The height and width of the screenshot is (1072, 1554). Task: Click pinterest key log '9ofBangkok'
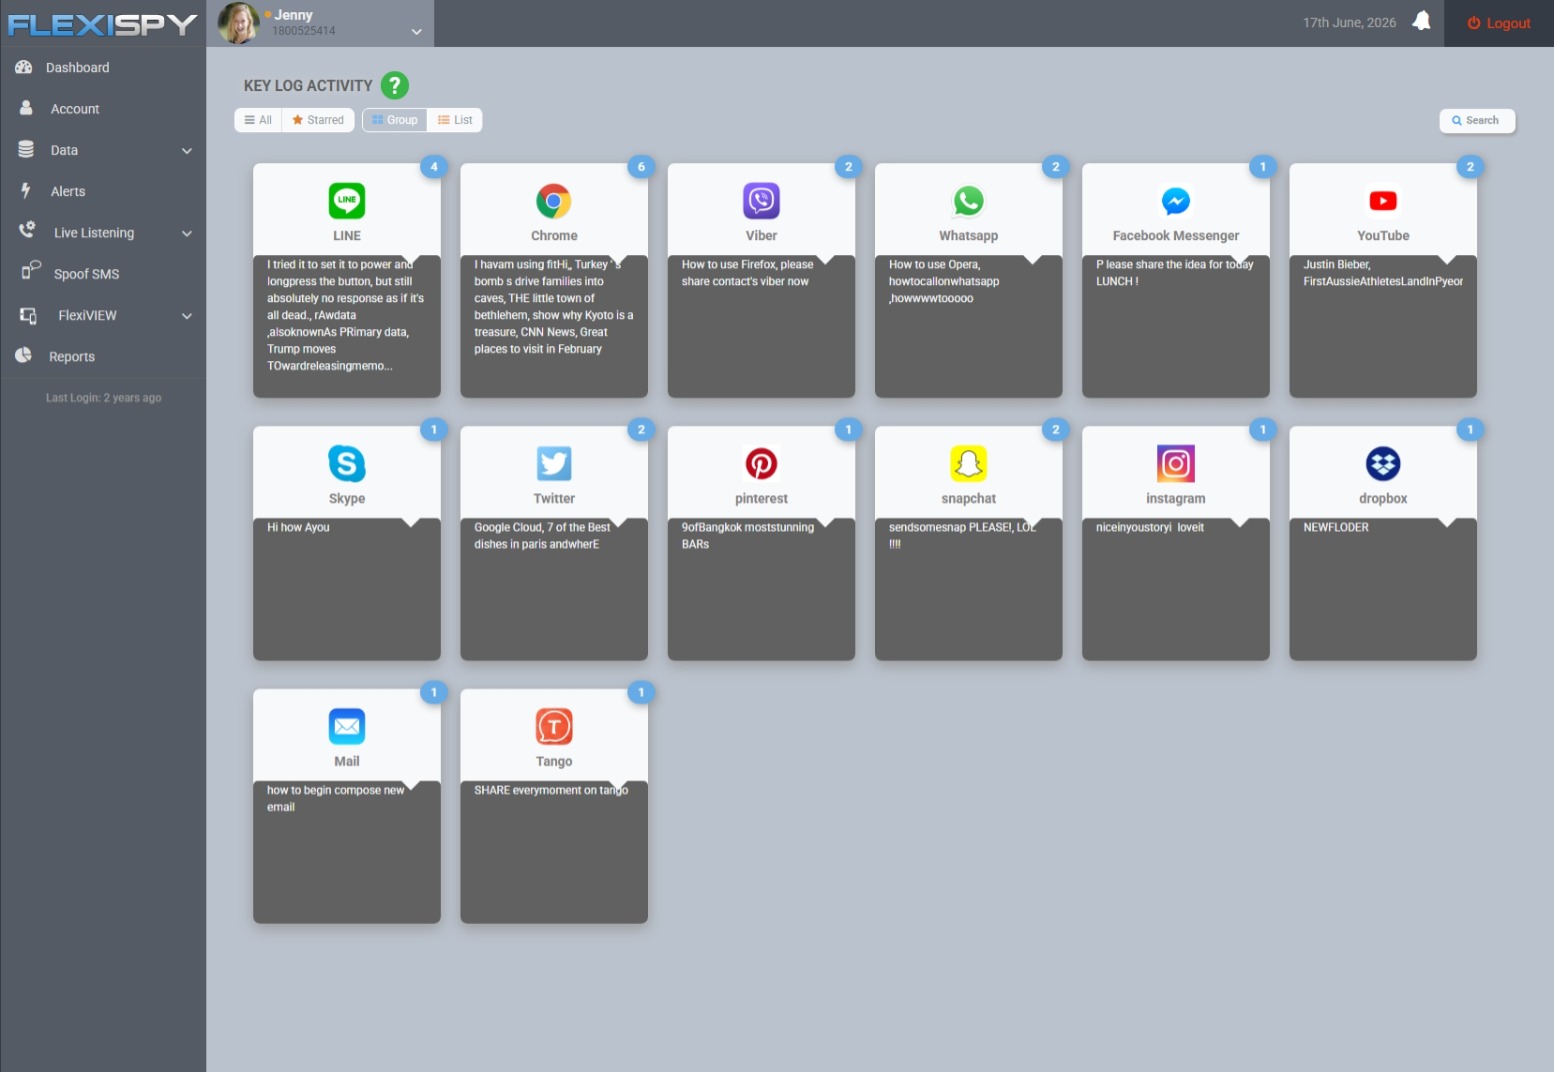747,536
